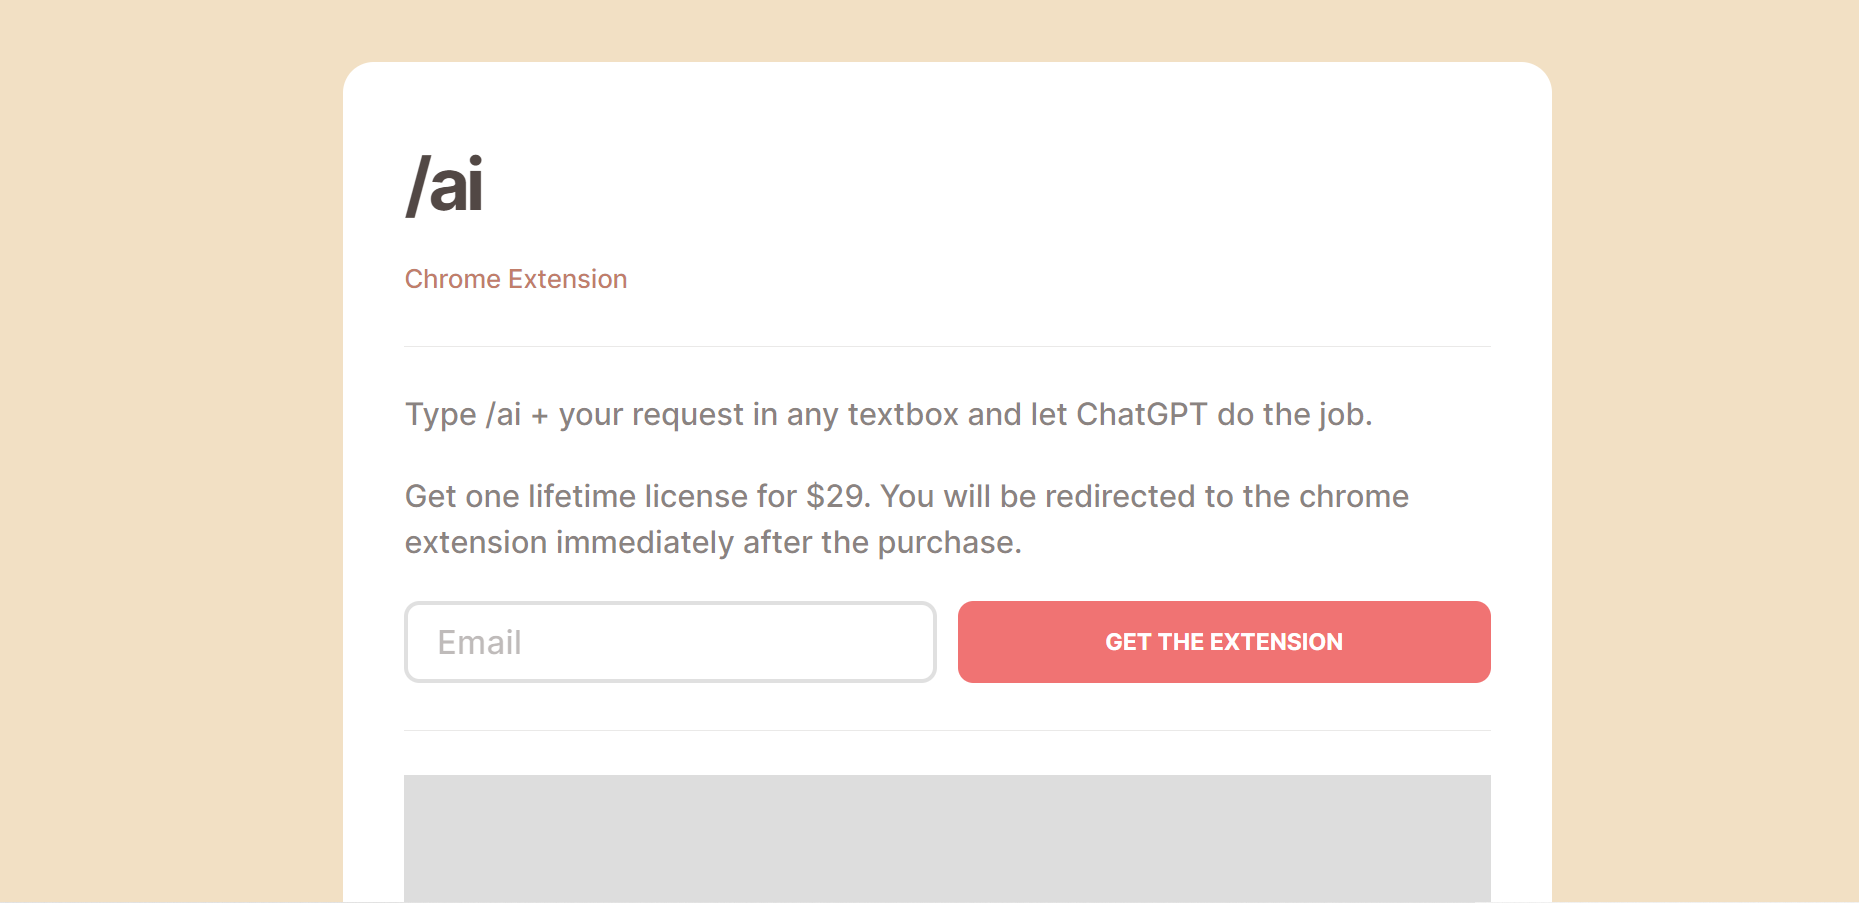Image resolution: width=1859 pixels, height=903 pixels.
Task: Select the Chrome Extension subtitle
Action: [516, 279]
